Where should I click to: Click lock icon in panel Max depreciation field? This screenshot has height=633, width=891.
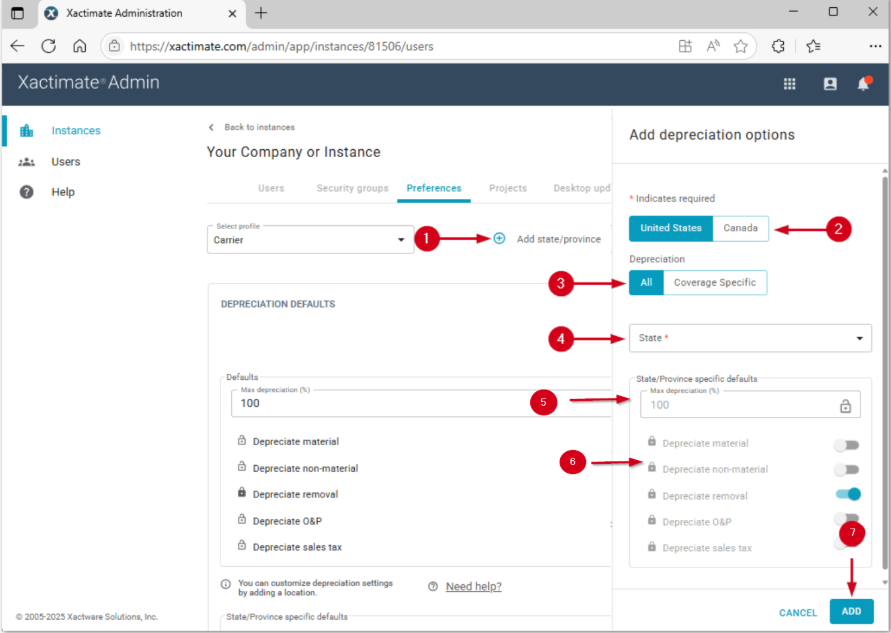(846, 406)
